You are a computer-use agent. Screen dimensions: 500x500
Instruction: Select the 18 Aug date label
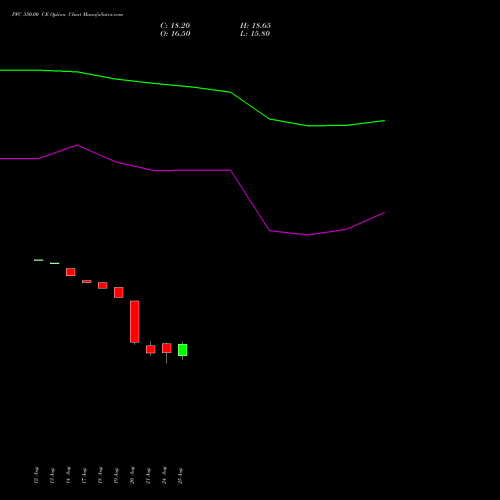100,475
